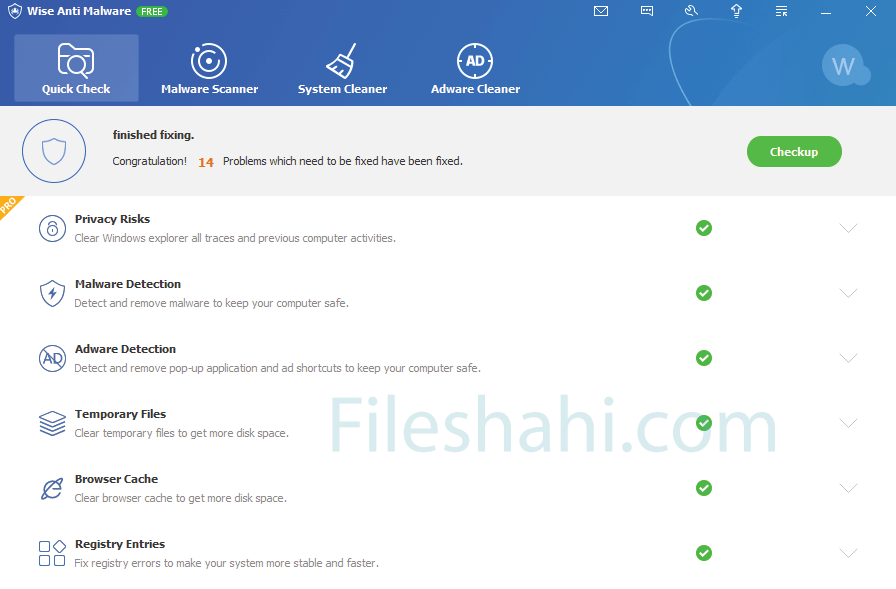The image size is (896, 589).
Task: Close the Wise Anti Malware window
Action: coord(870,11)
